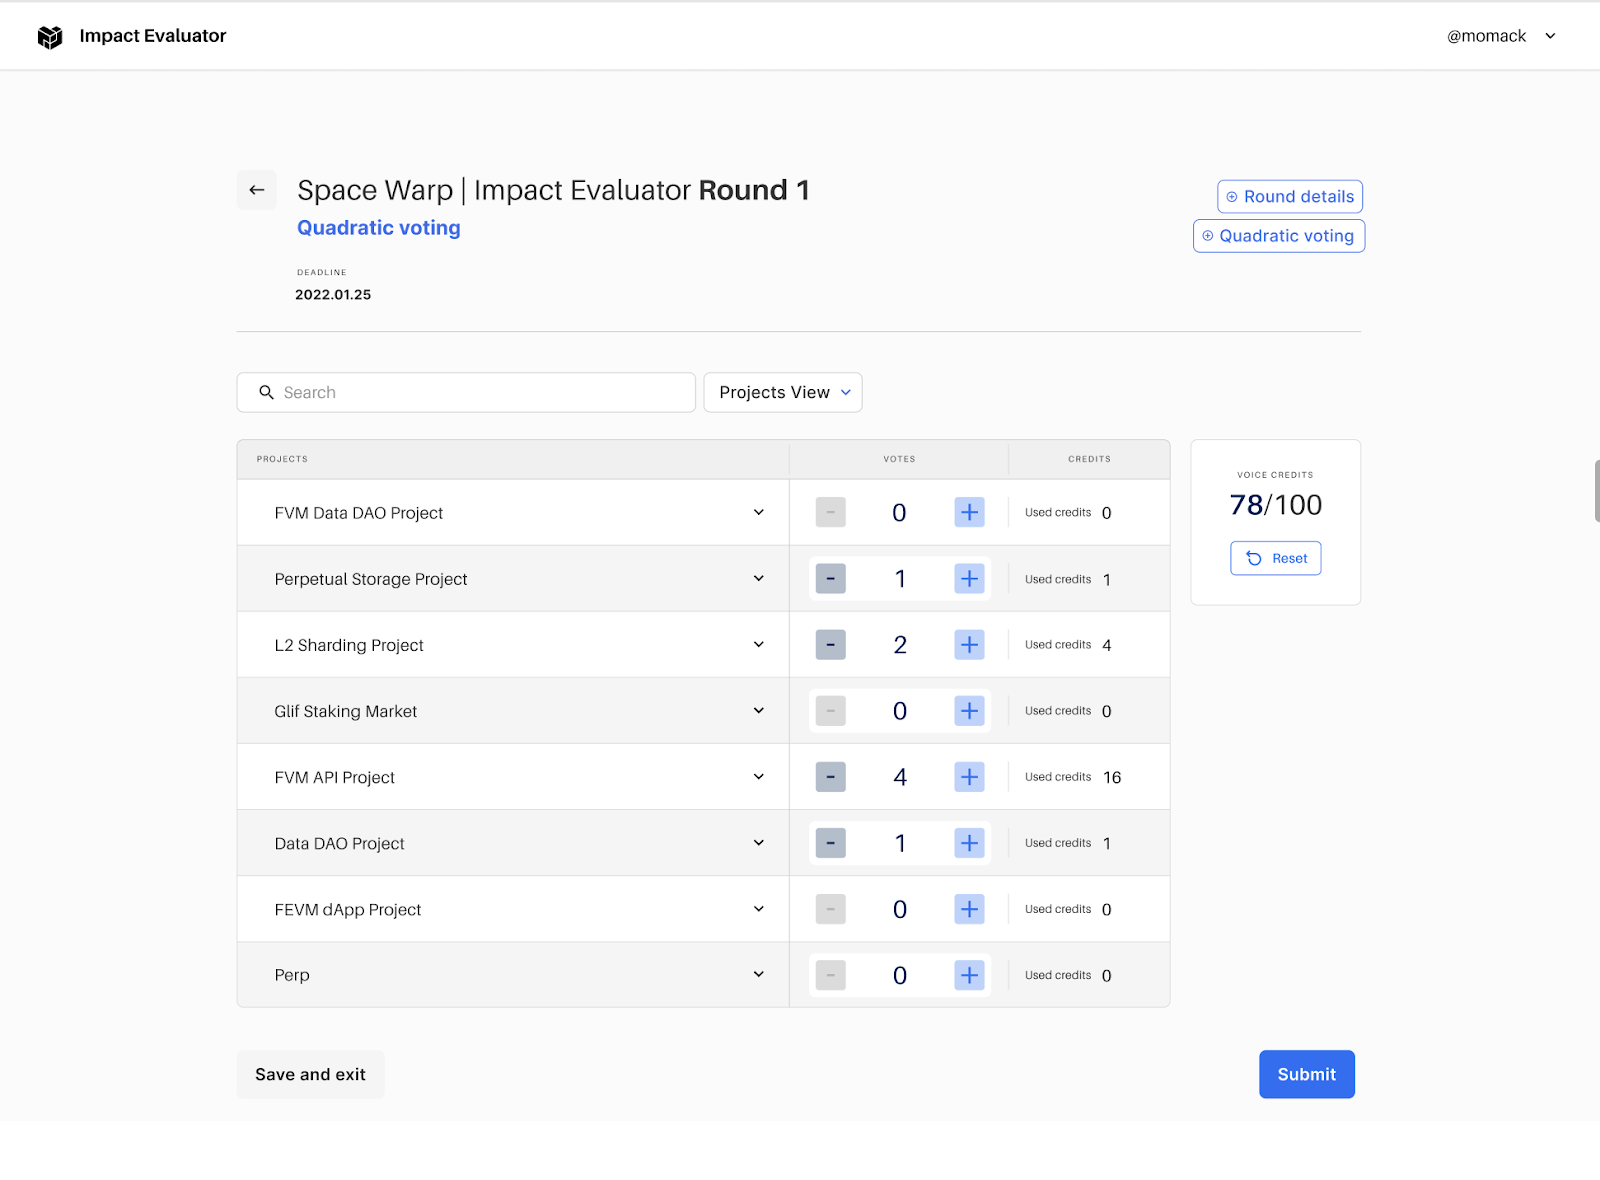Add a vote to FEVM dApp Project
This screenshot has width=1600, height=1180.
tap(969, 909)
